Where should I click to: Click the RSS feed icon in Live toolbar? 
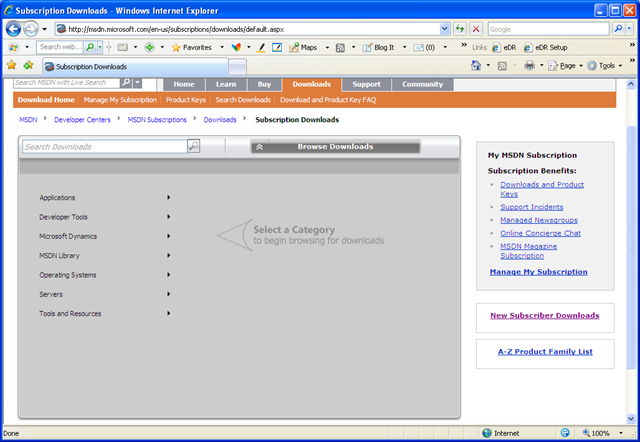click(x=340, y=48)
